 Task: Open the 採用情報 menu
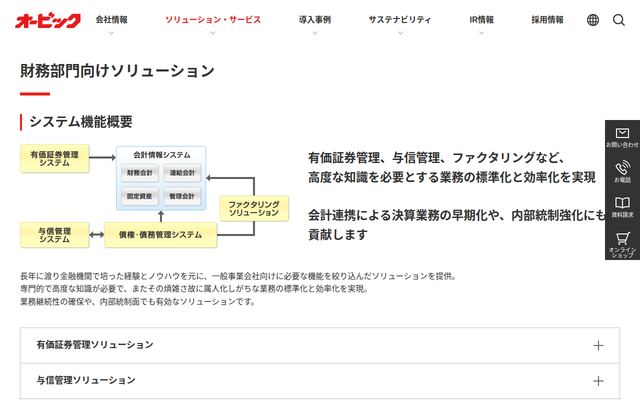point(547,20)
